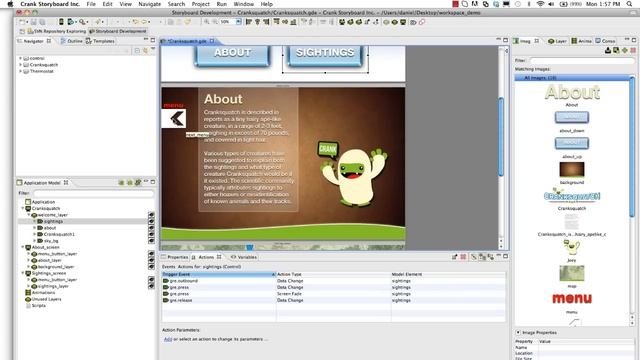Collapse the About_screen node in model tree
This screenshot has height=360, width=640.
coord(23,247)
